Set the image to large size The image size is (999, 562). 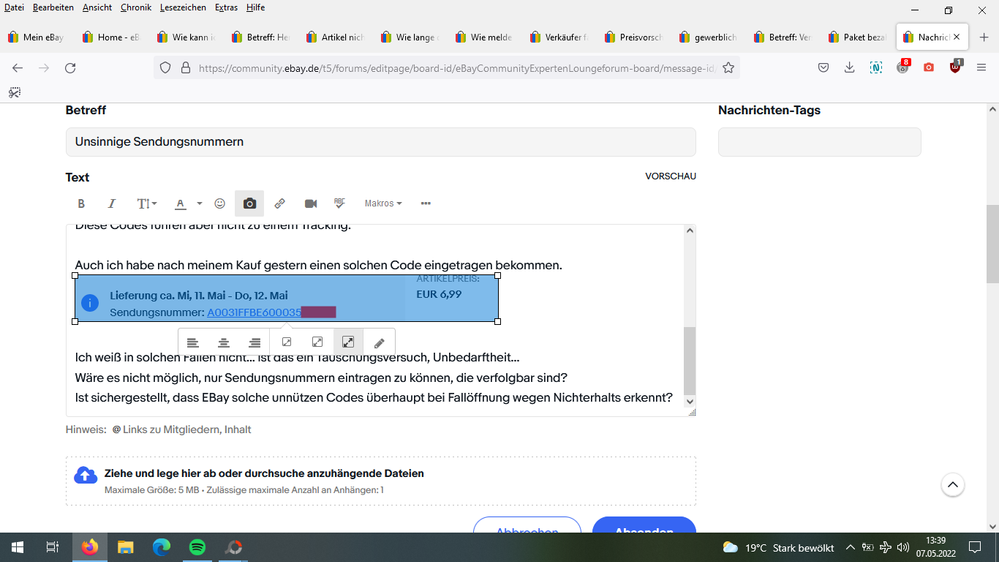point(348,343)
